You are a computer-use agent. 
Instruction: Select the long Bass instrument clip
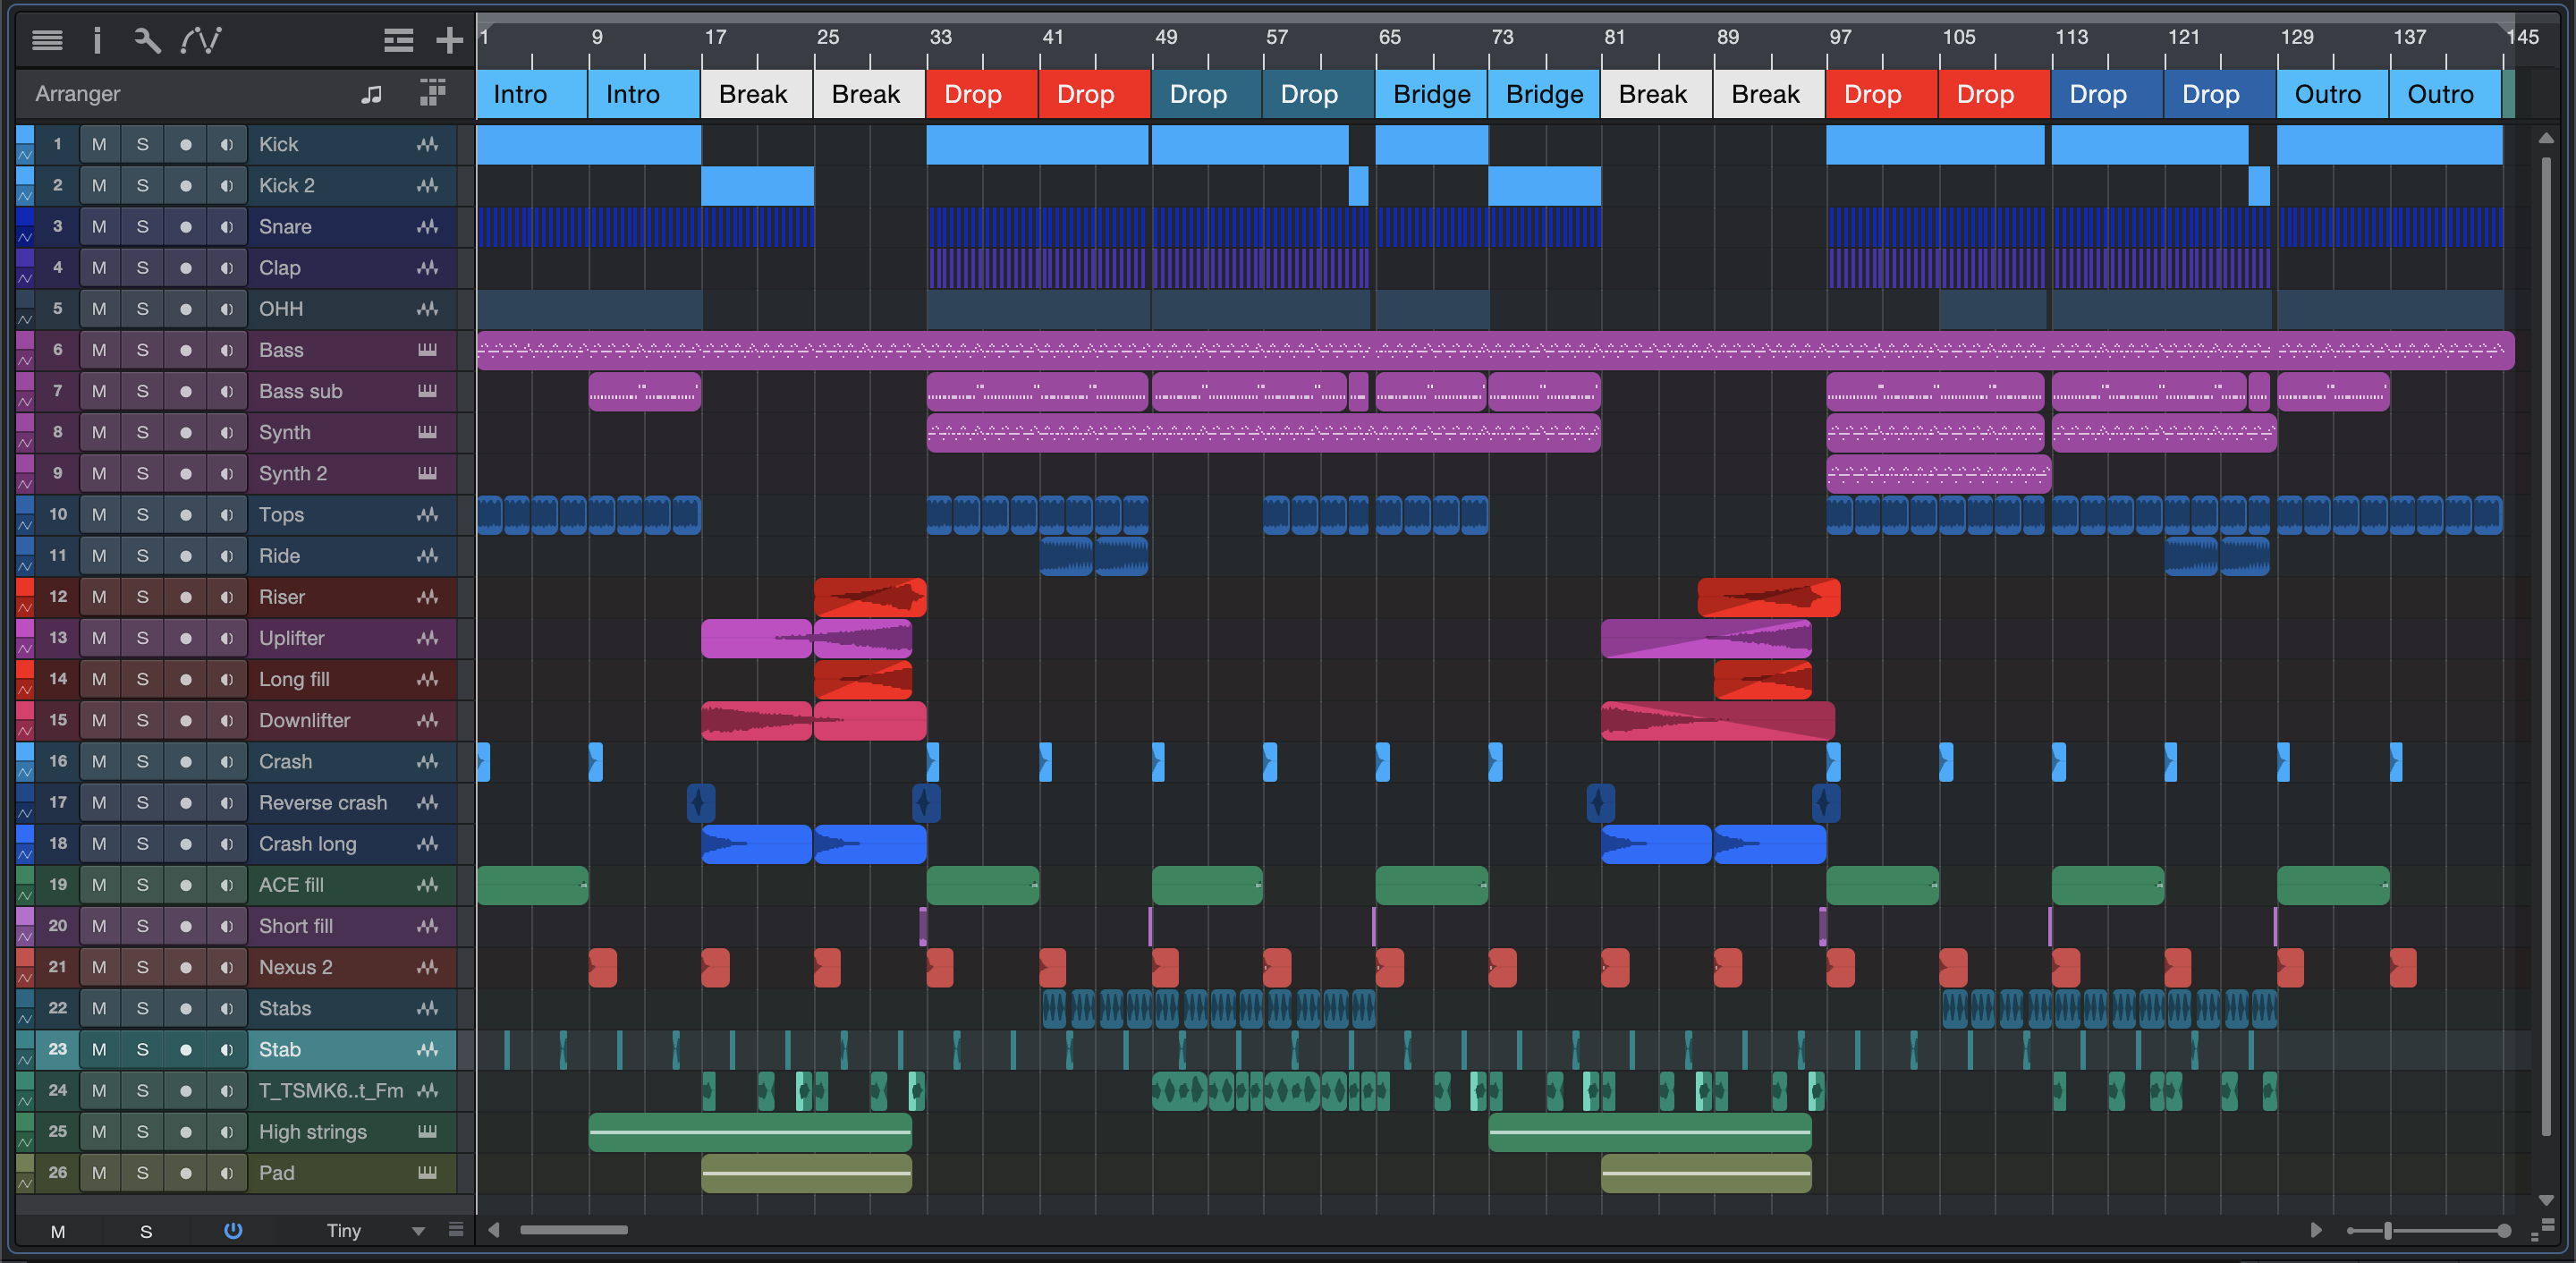1495,350
